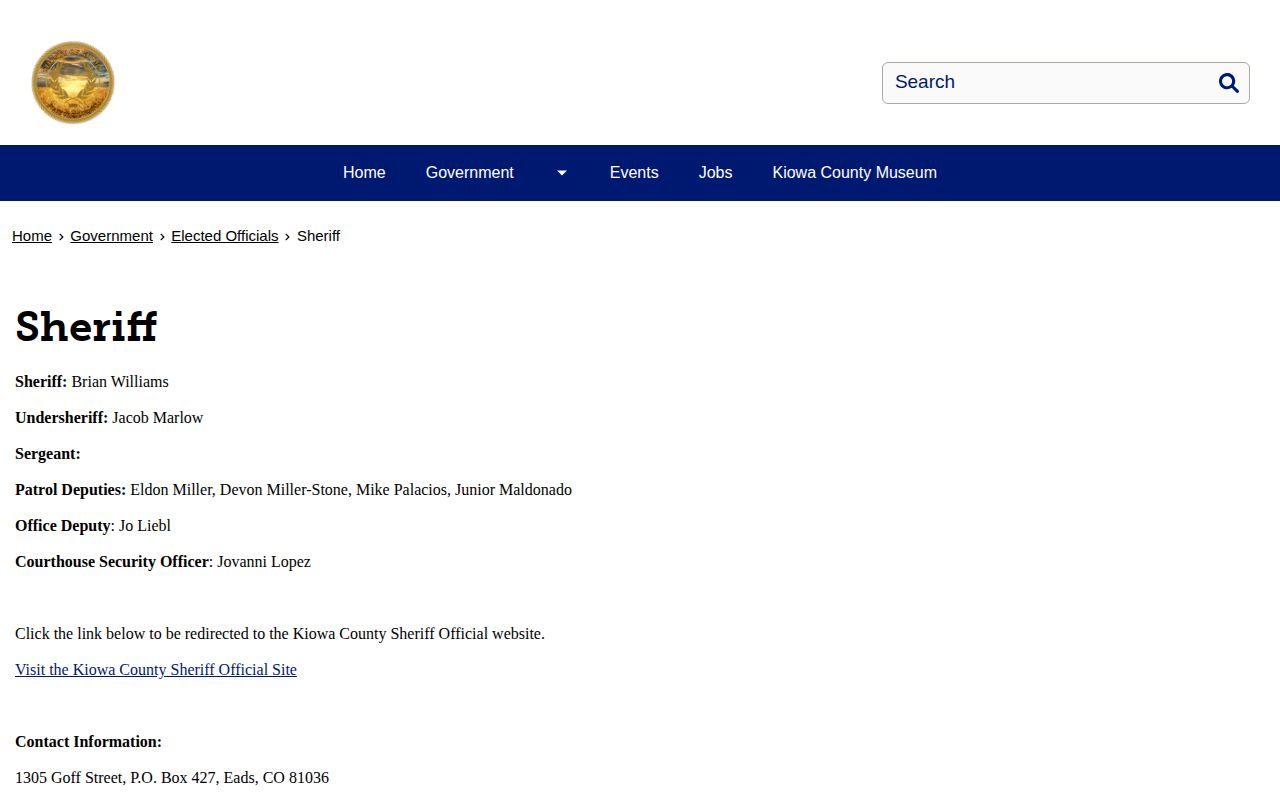Click the Sergeant label

(48, 454)
